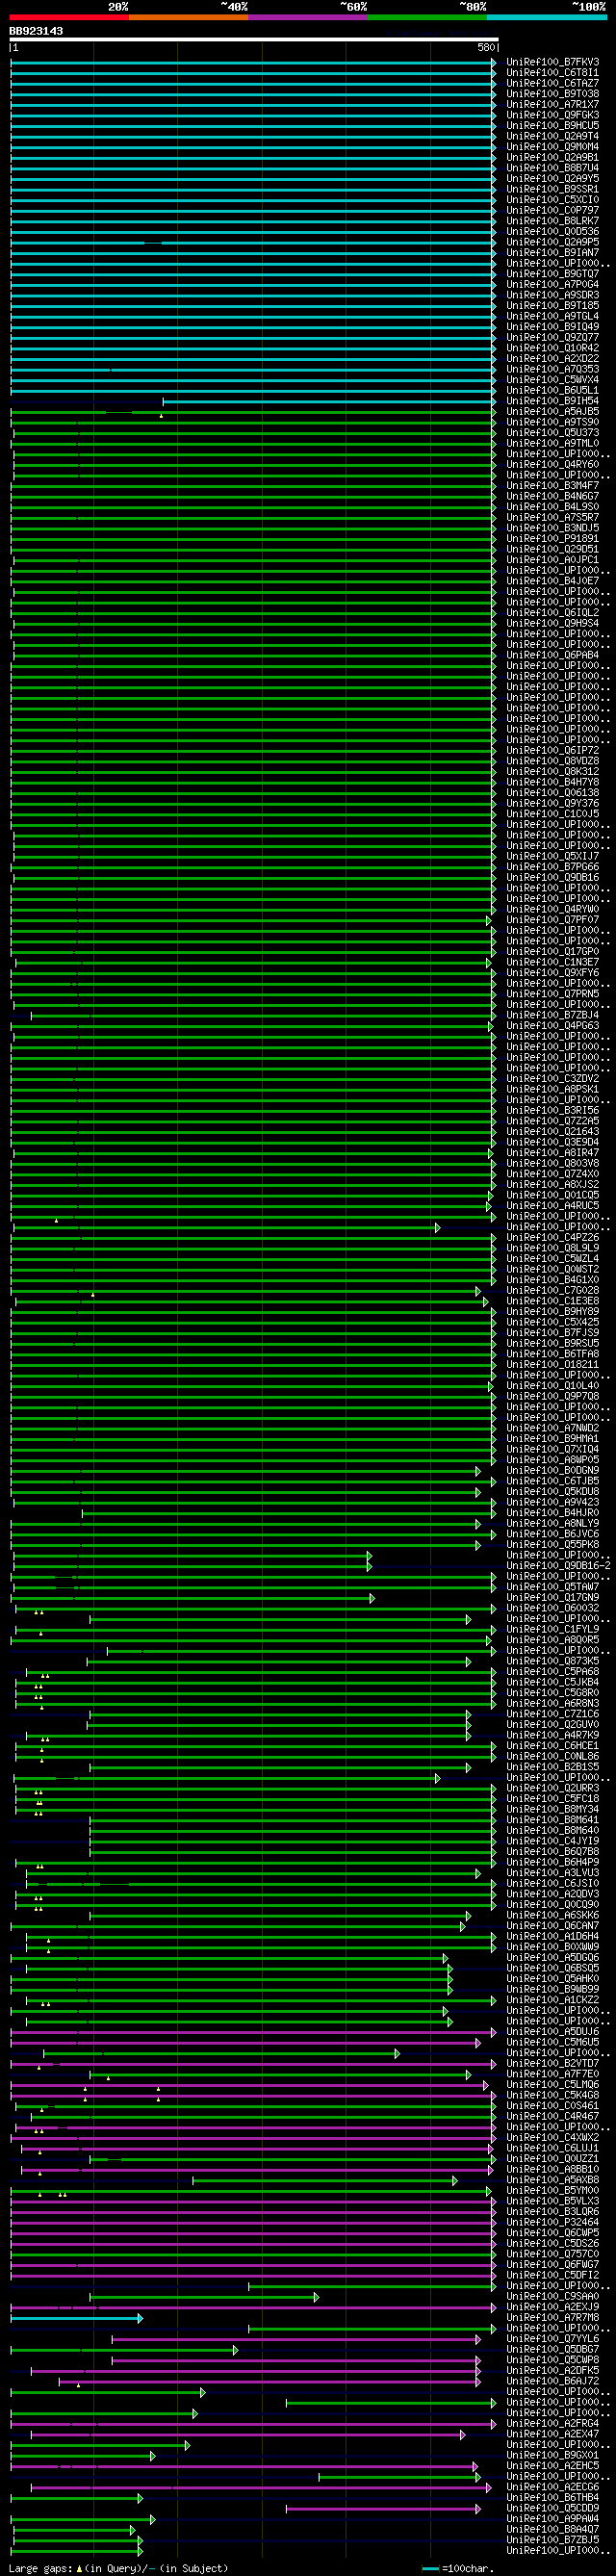Select label UniRef100_C5WVX4
616x2576 pixels.
click(553, 380)
